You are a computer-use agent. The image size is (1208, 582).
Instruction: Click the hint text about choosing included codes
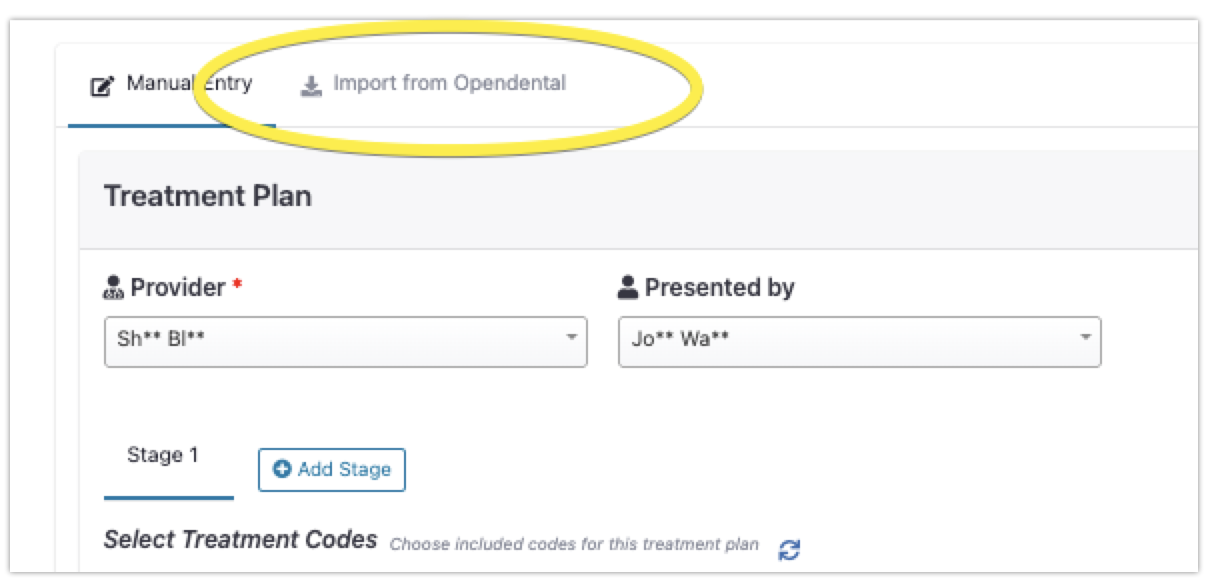(x=574, y=545)
